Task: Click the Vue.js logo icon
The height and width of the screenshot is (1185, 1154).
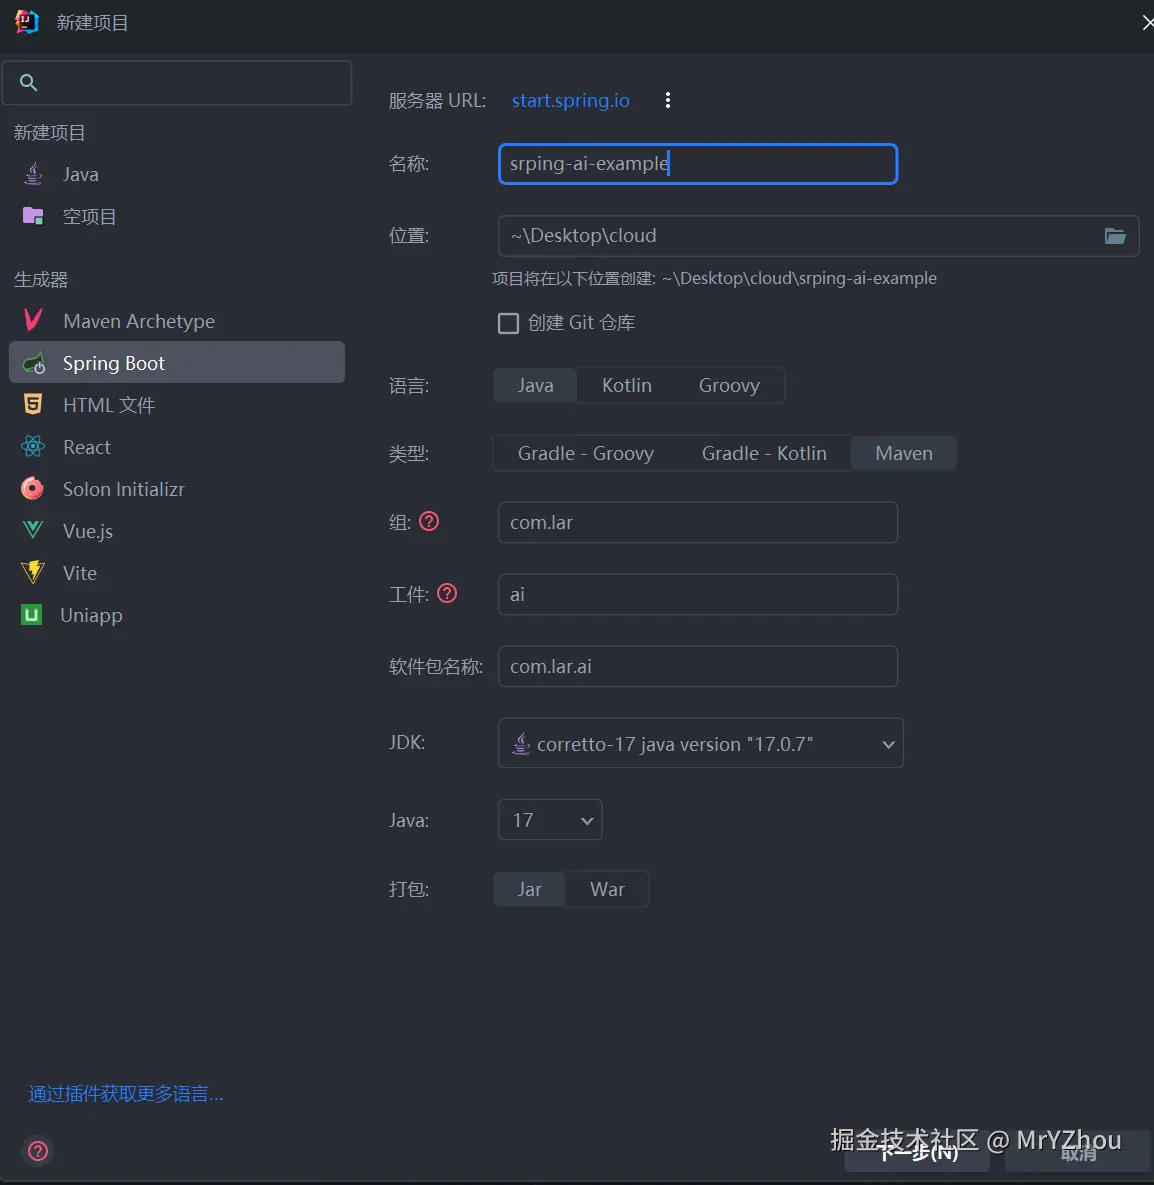Action: tap(33, 531)
